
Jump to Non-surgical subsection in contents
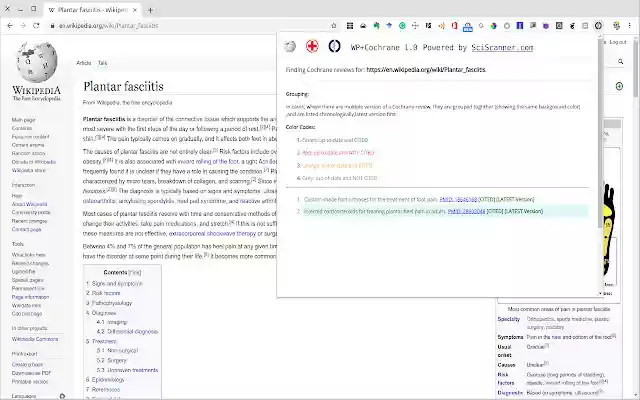(122, 351)
